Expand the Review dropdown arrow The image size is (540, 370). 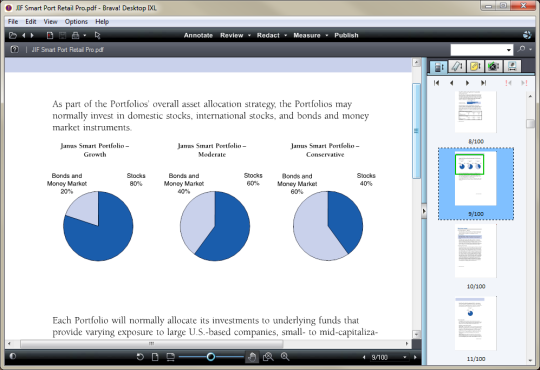pos(249,35)
